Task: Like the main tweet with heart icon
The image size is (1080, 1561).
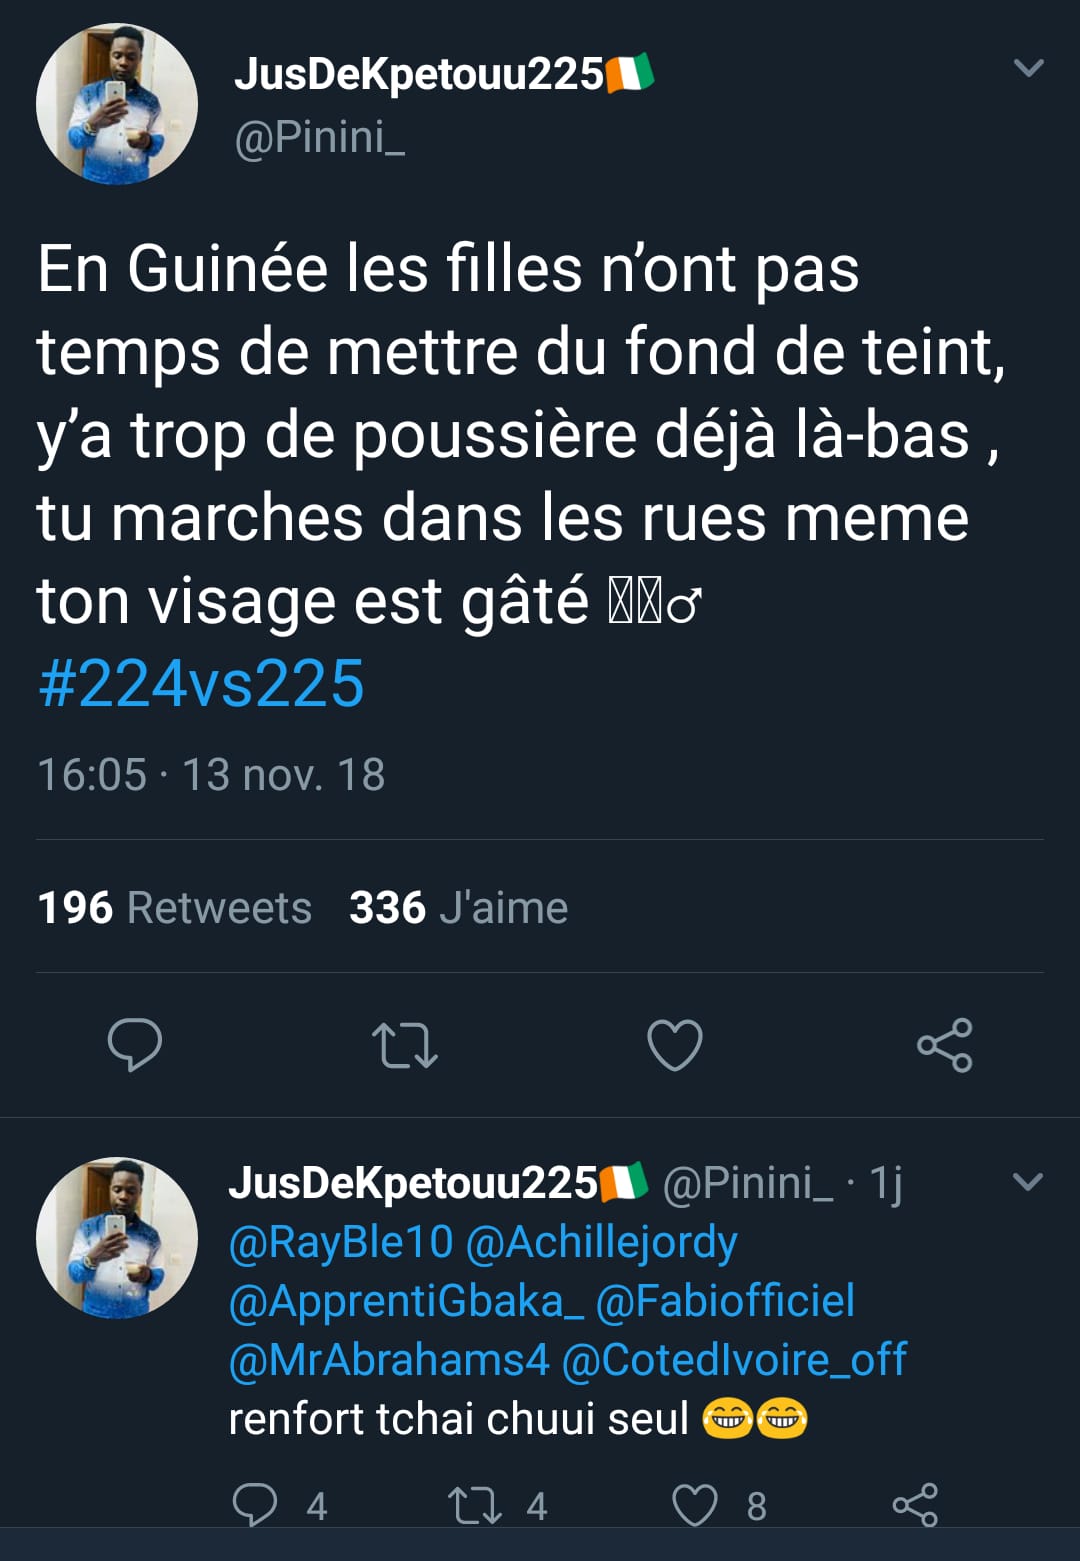Action: 675,1045
